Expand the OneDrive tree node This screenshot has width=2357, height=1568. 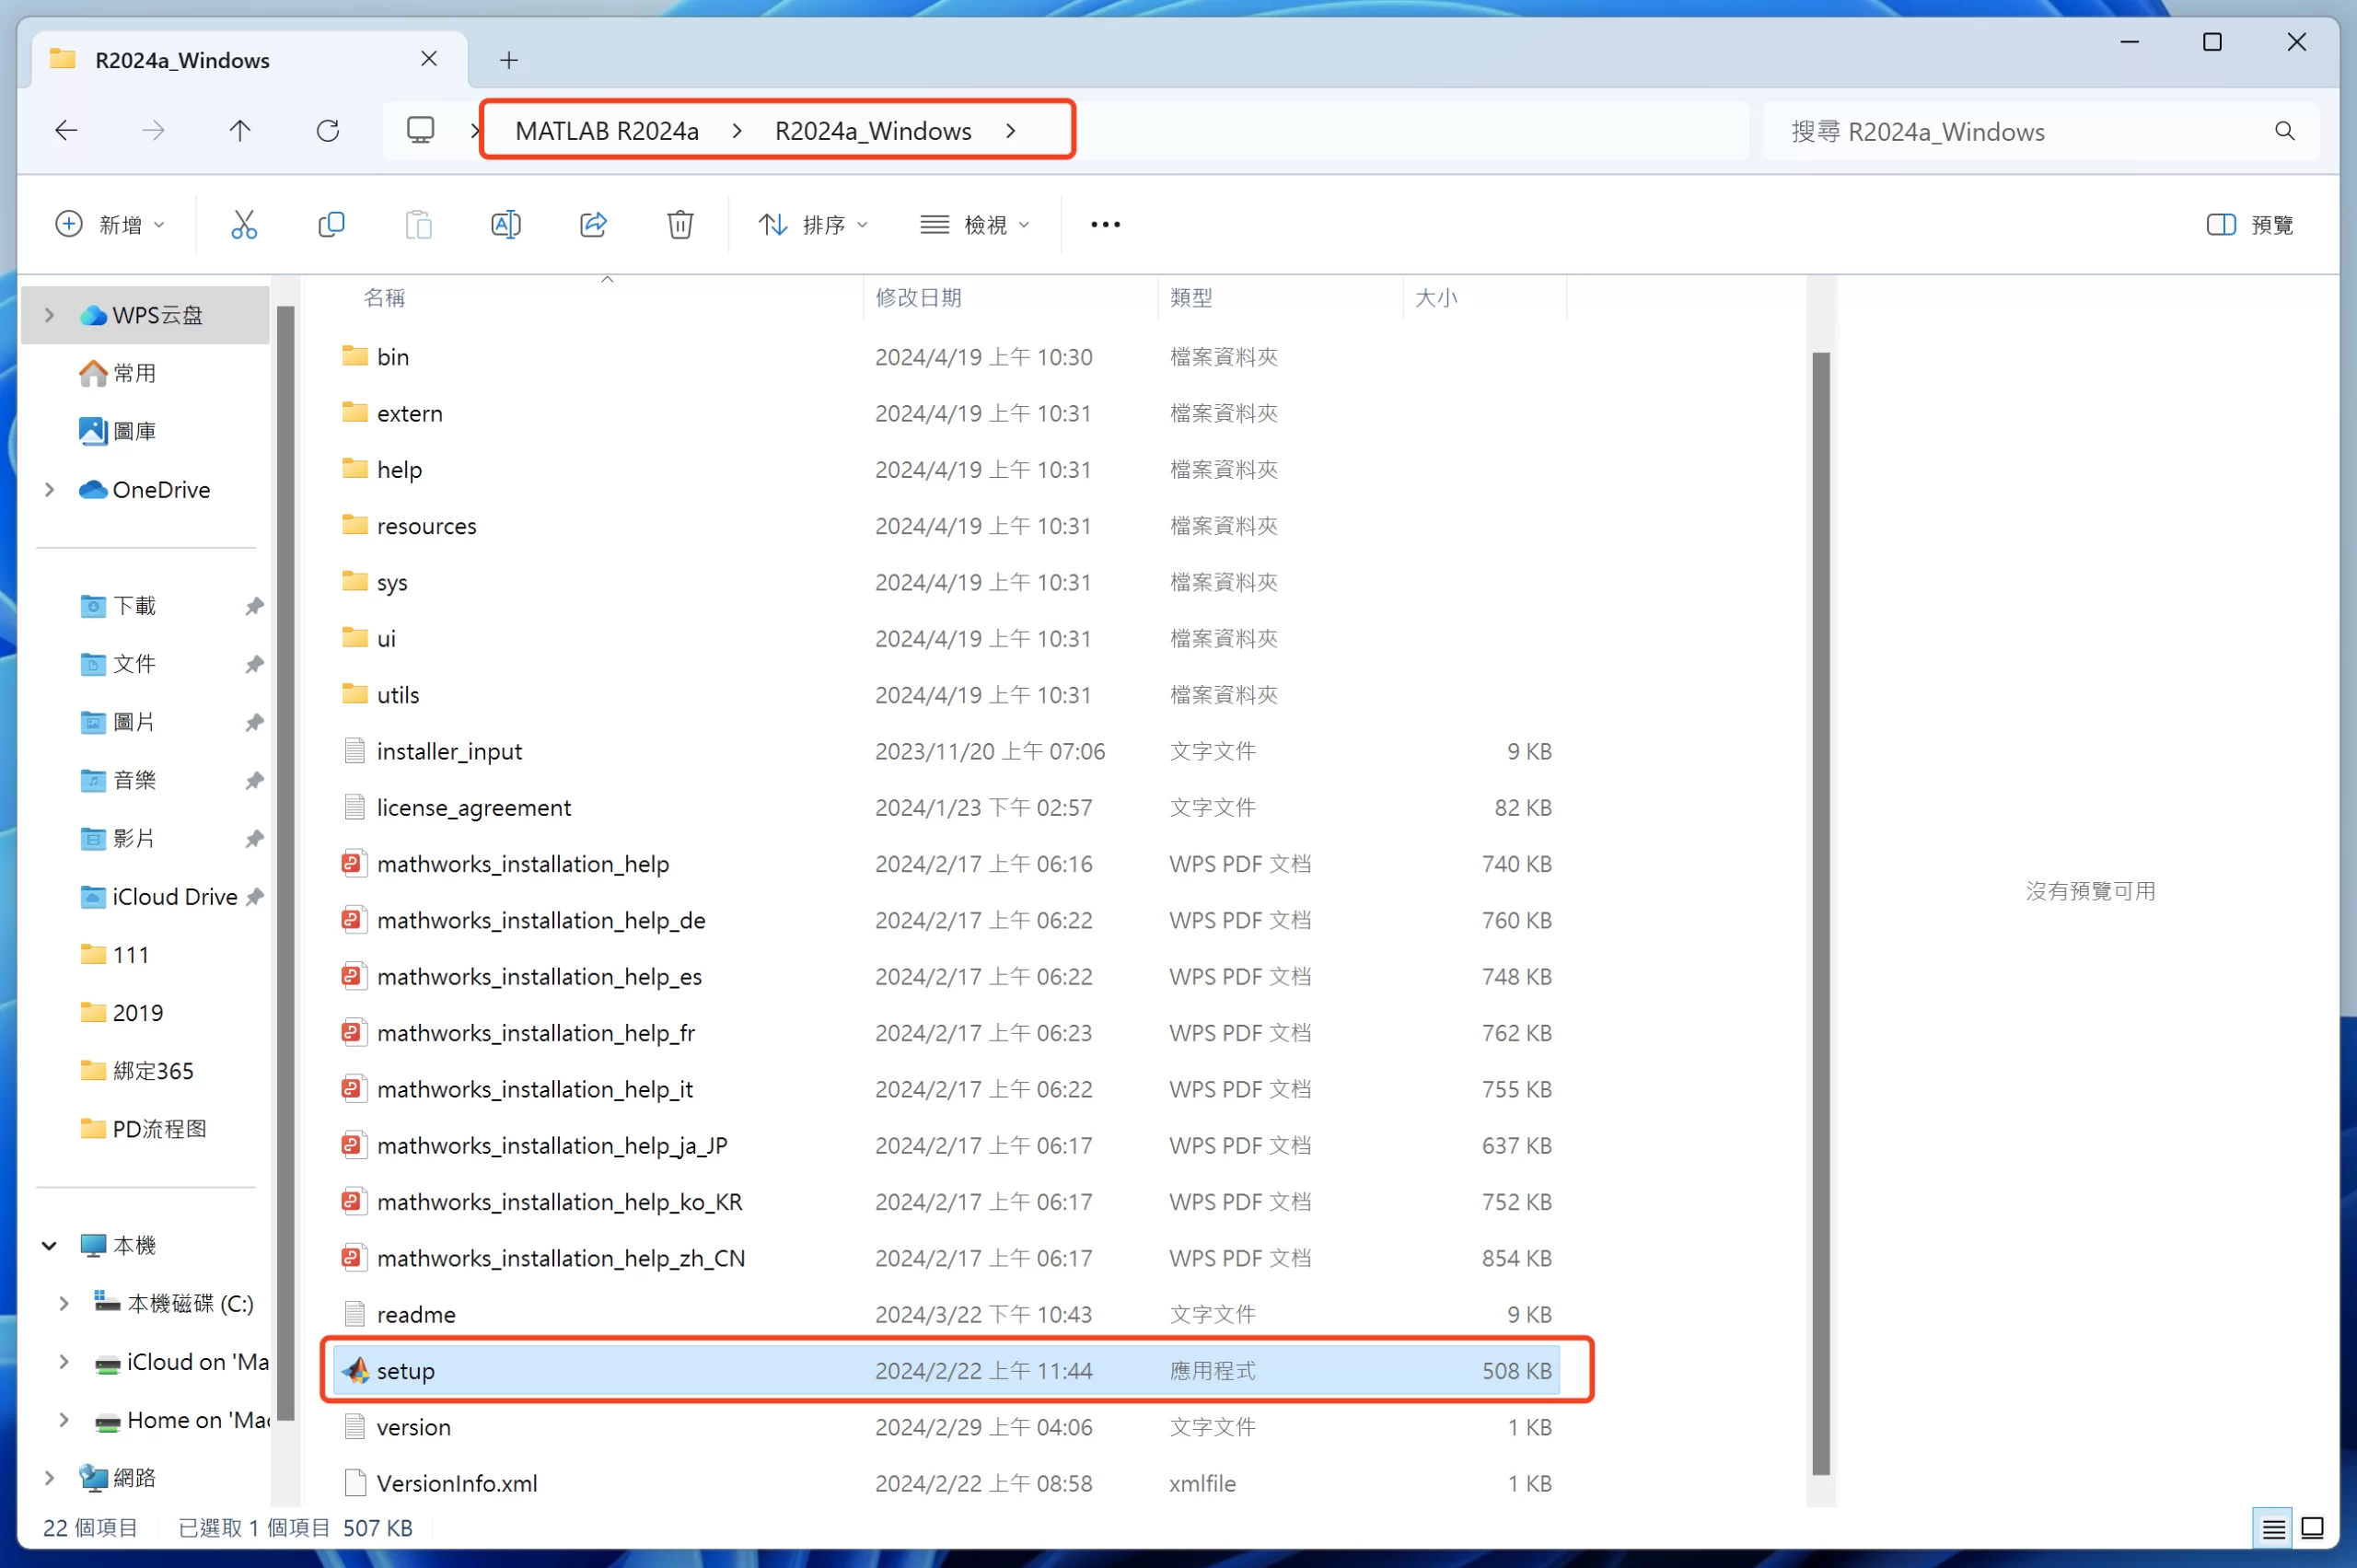pyautogui.click(x=49, y=490)
